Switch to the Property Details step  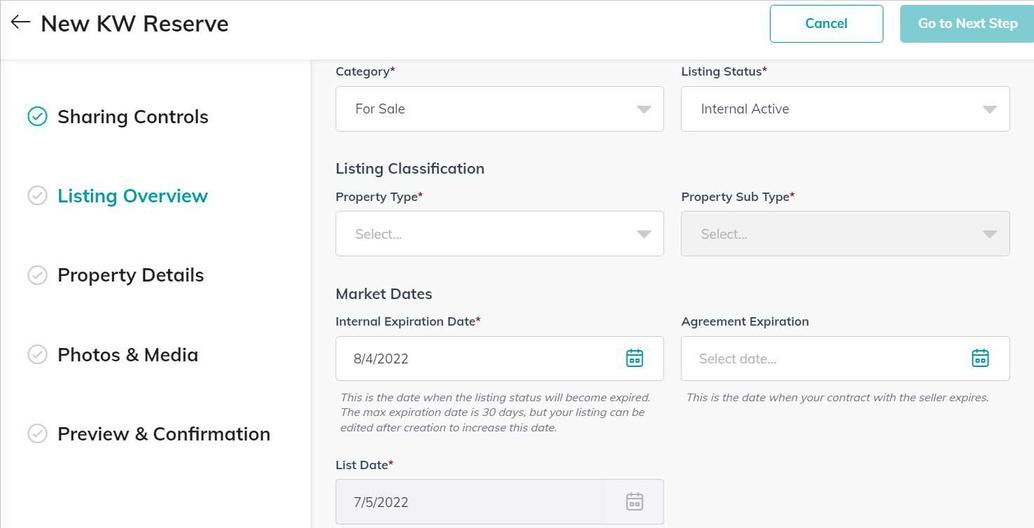tap(131, 275)
